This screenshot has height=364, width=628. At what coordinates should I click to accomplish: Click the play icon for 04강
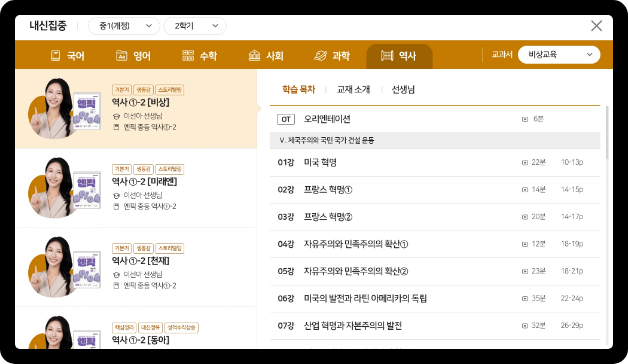pos(525,244)
